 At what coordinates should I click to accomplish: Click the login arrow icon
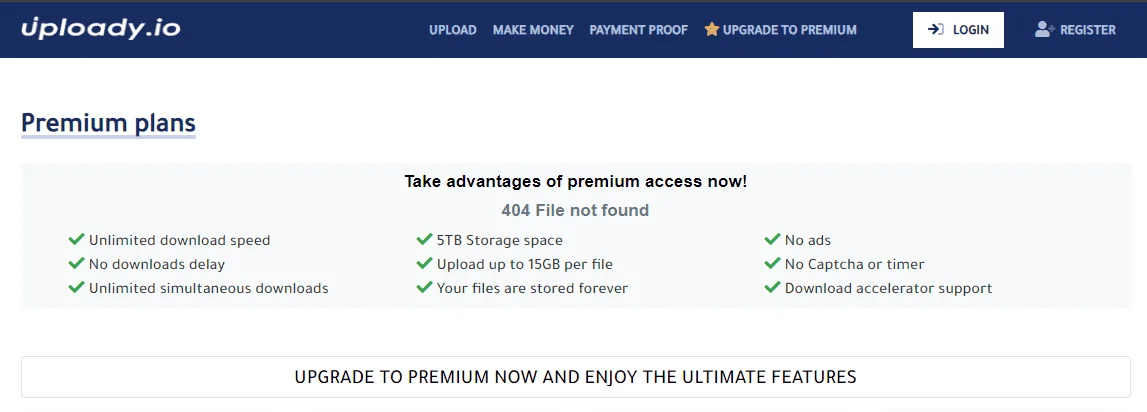pyautogui.click(x=936, y=29)
